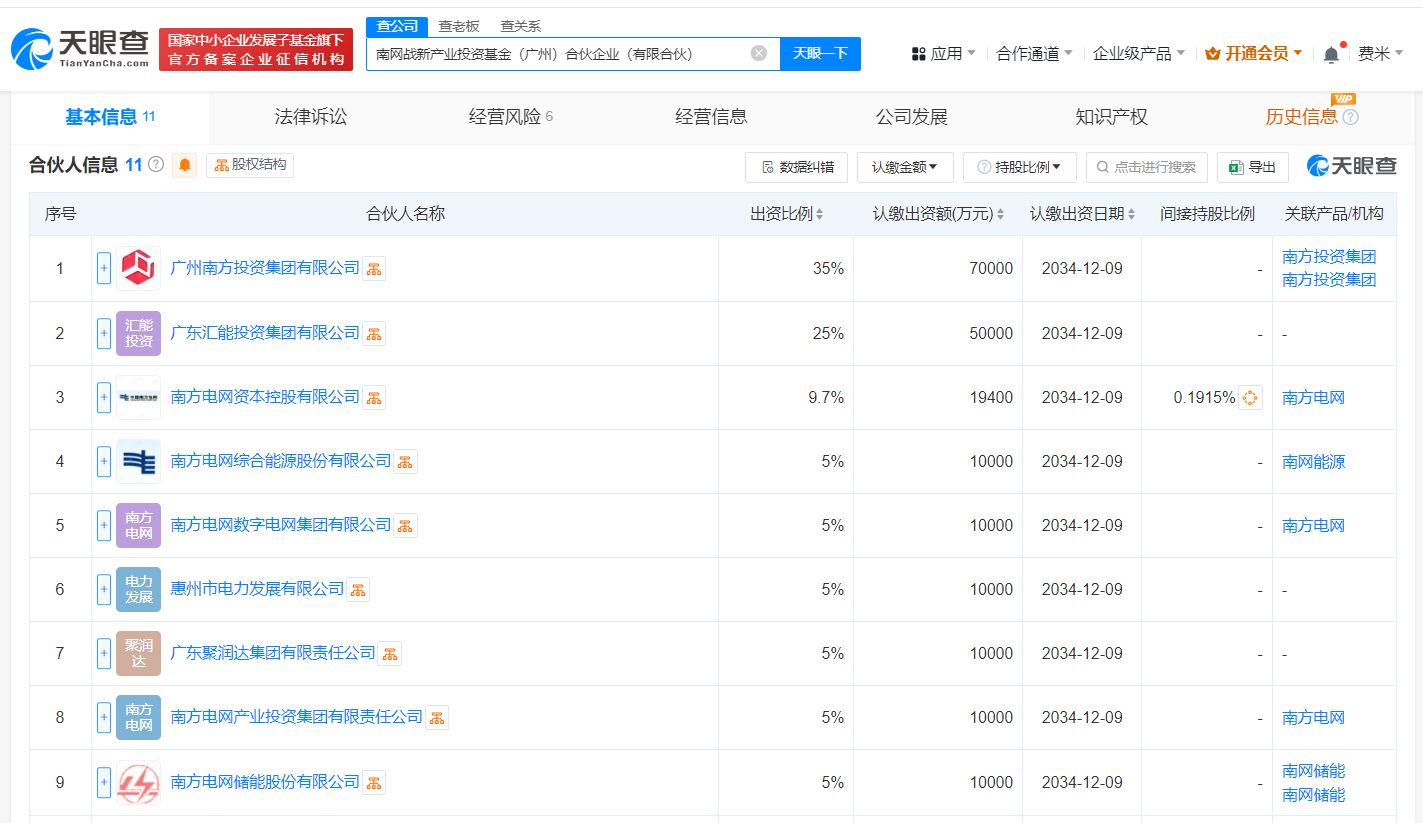Click the 南方电网储能 company logo
Viewport: 1423px width, 823px height.
[138, 782]
